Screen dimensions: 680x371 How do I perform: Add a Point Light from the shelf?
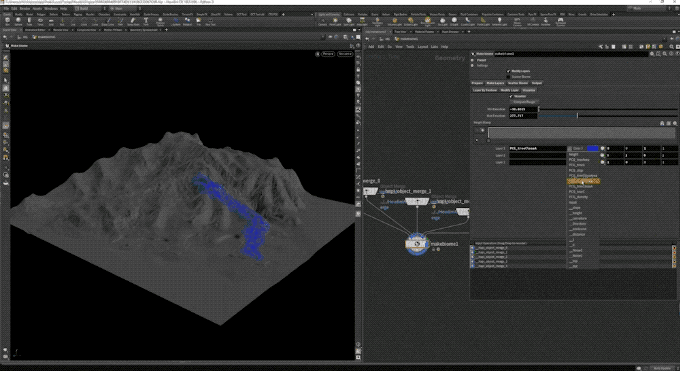(335, 21)
